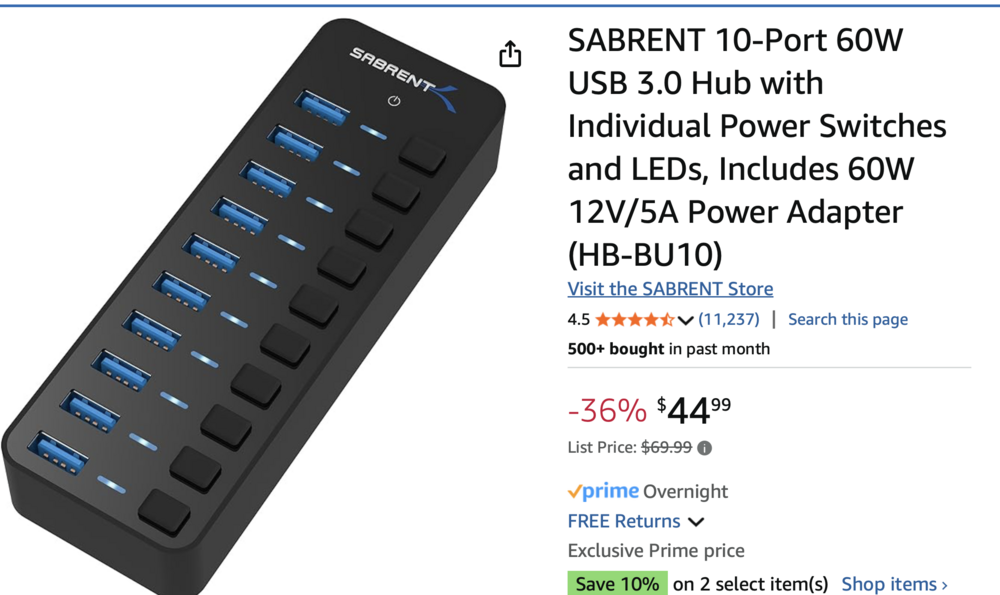Click the Exclusive Prime price text
This screenshot has height=595, width=1000.
tap(656, 551)
